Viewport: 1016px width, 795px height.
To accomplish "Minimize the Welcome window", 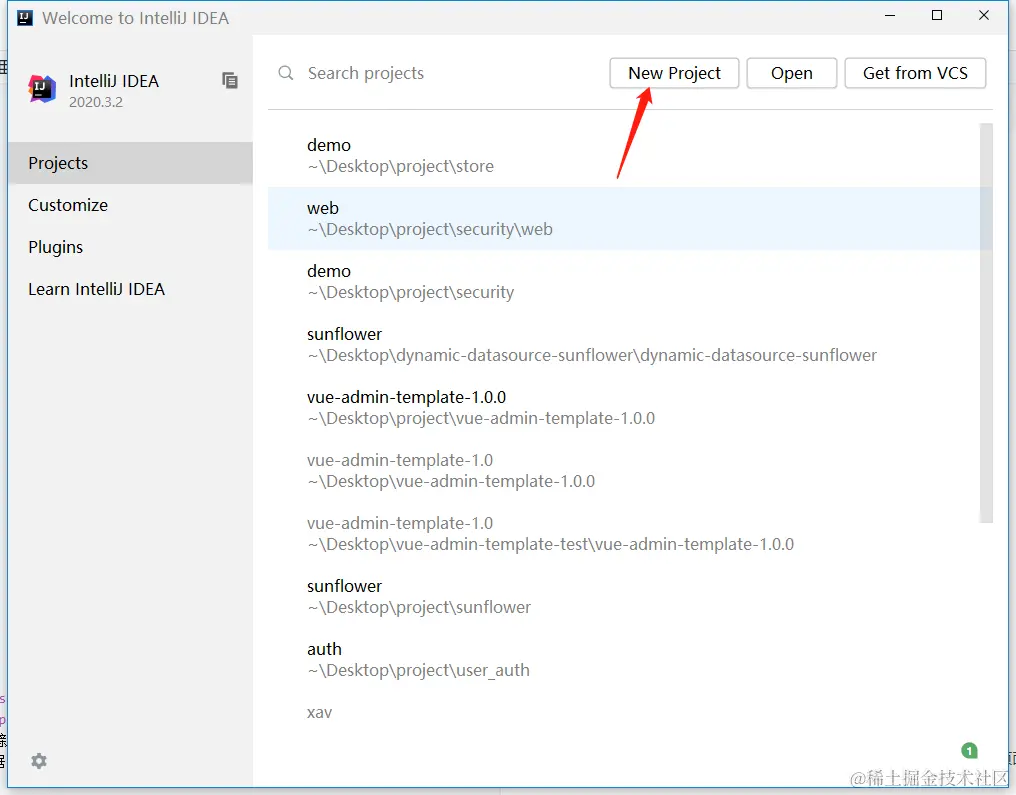I will coord(890,16).
